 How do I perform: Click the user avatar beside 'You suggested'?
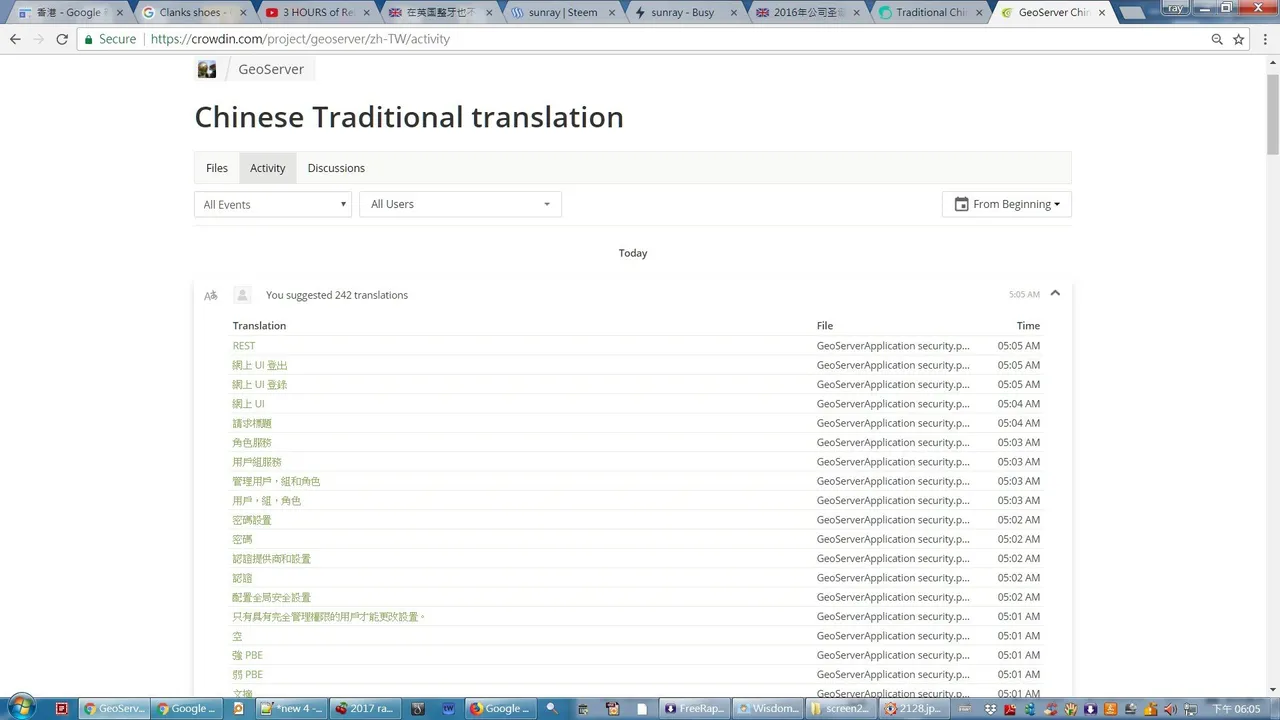point(242,295)
